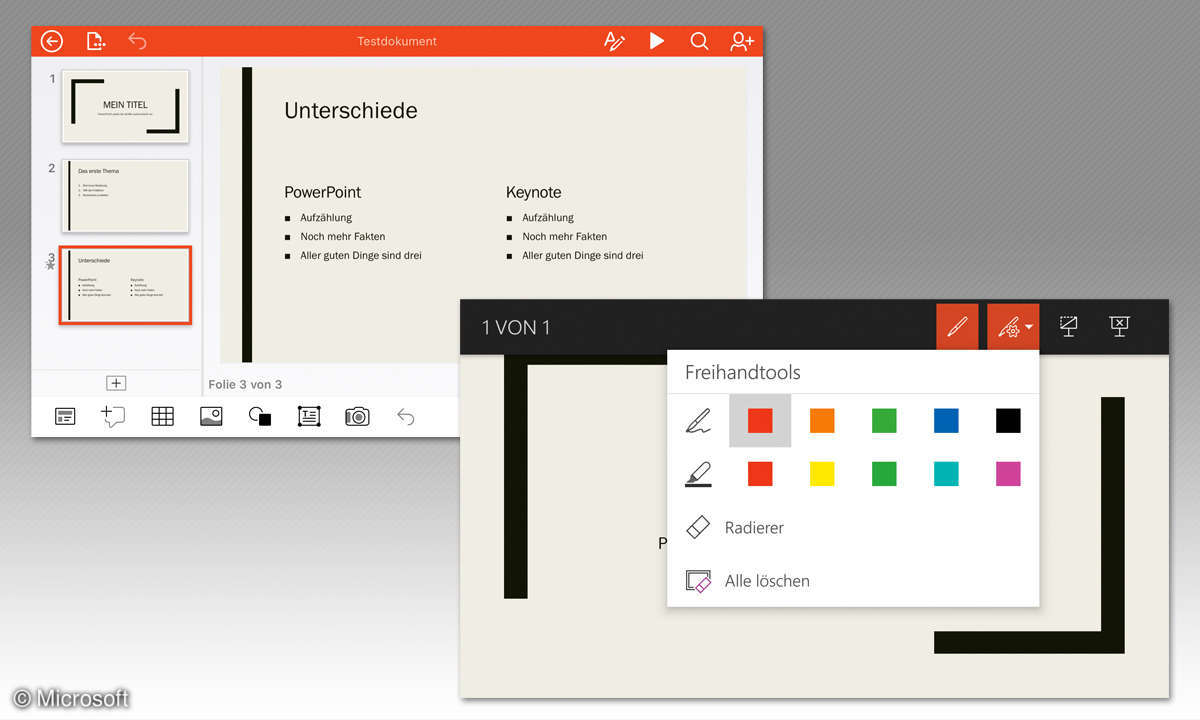Click the "Folie 3 von 3" status text

coord(245,384)
